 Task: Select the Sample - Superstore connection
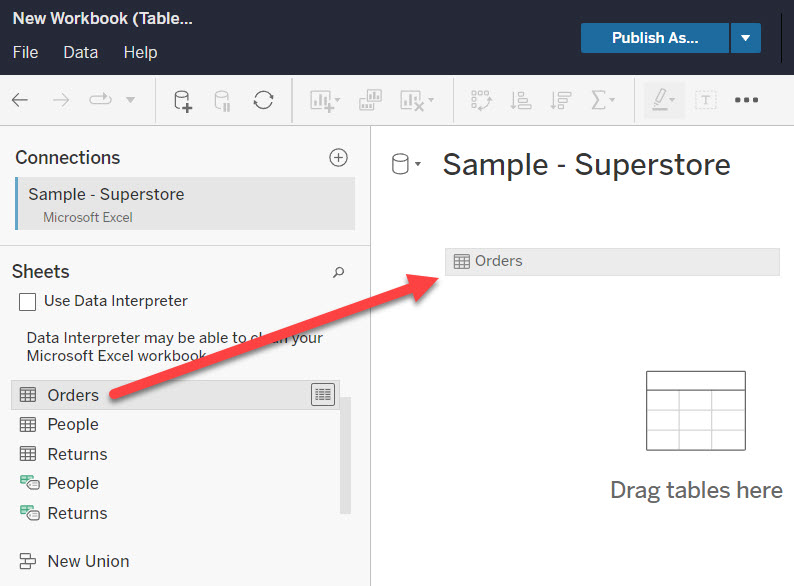pos(185,204)
